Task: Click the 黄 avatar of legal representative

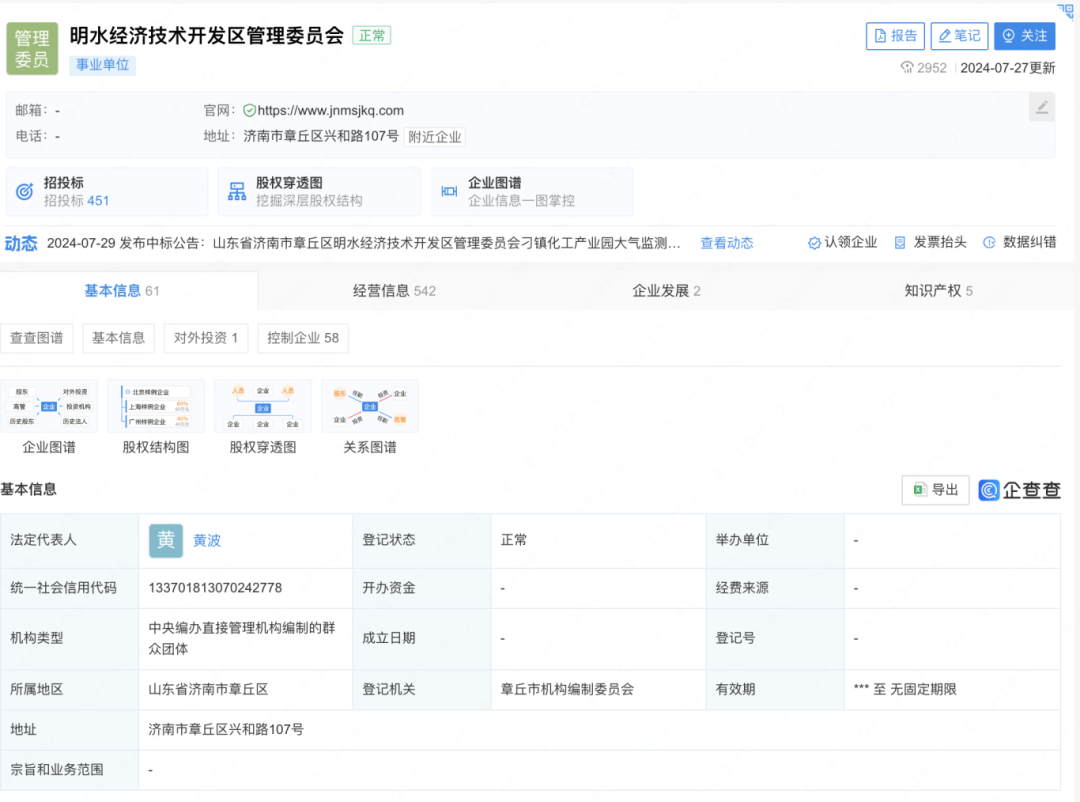Action: click(166, 540)
